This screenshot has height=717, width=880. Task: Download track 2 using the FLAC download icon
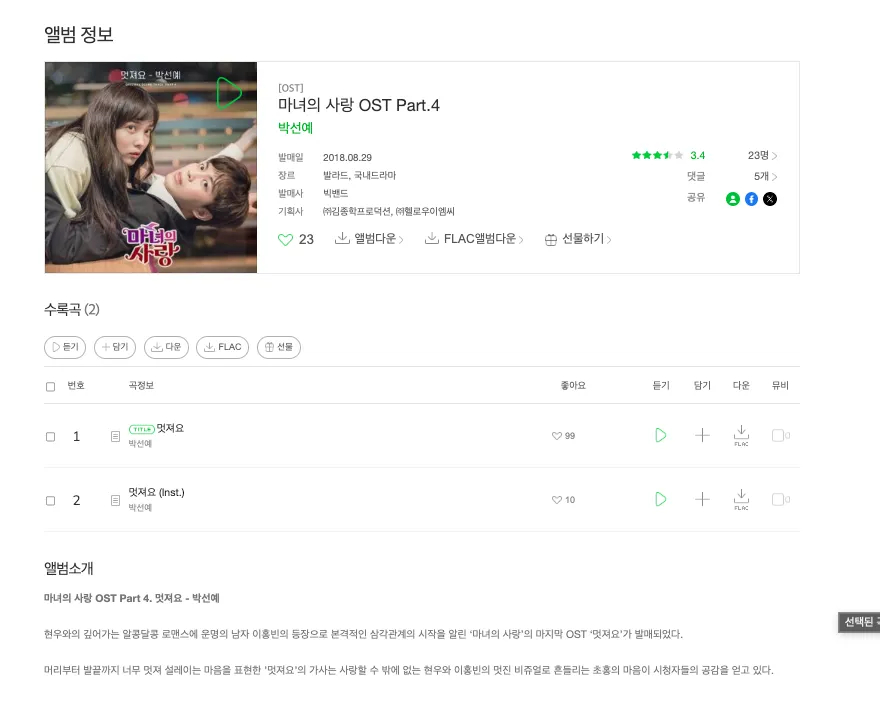tap(741, 499)
